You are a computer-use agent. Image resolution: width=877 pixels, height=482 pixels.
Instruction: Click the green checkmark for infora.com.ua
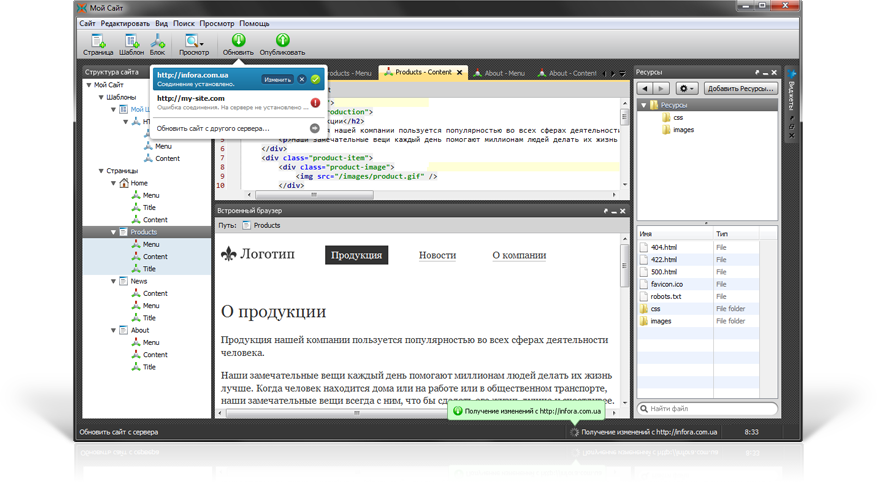(315, 78)
